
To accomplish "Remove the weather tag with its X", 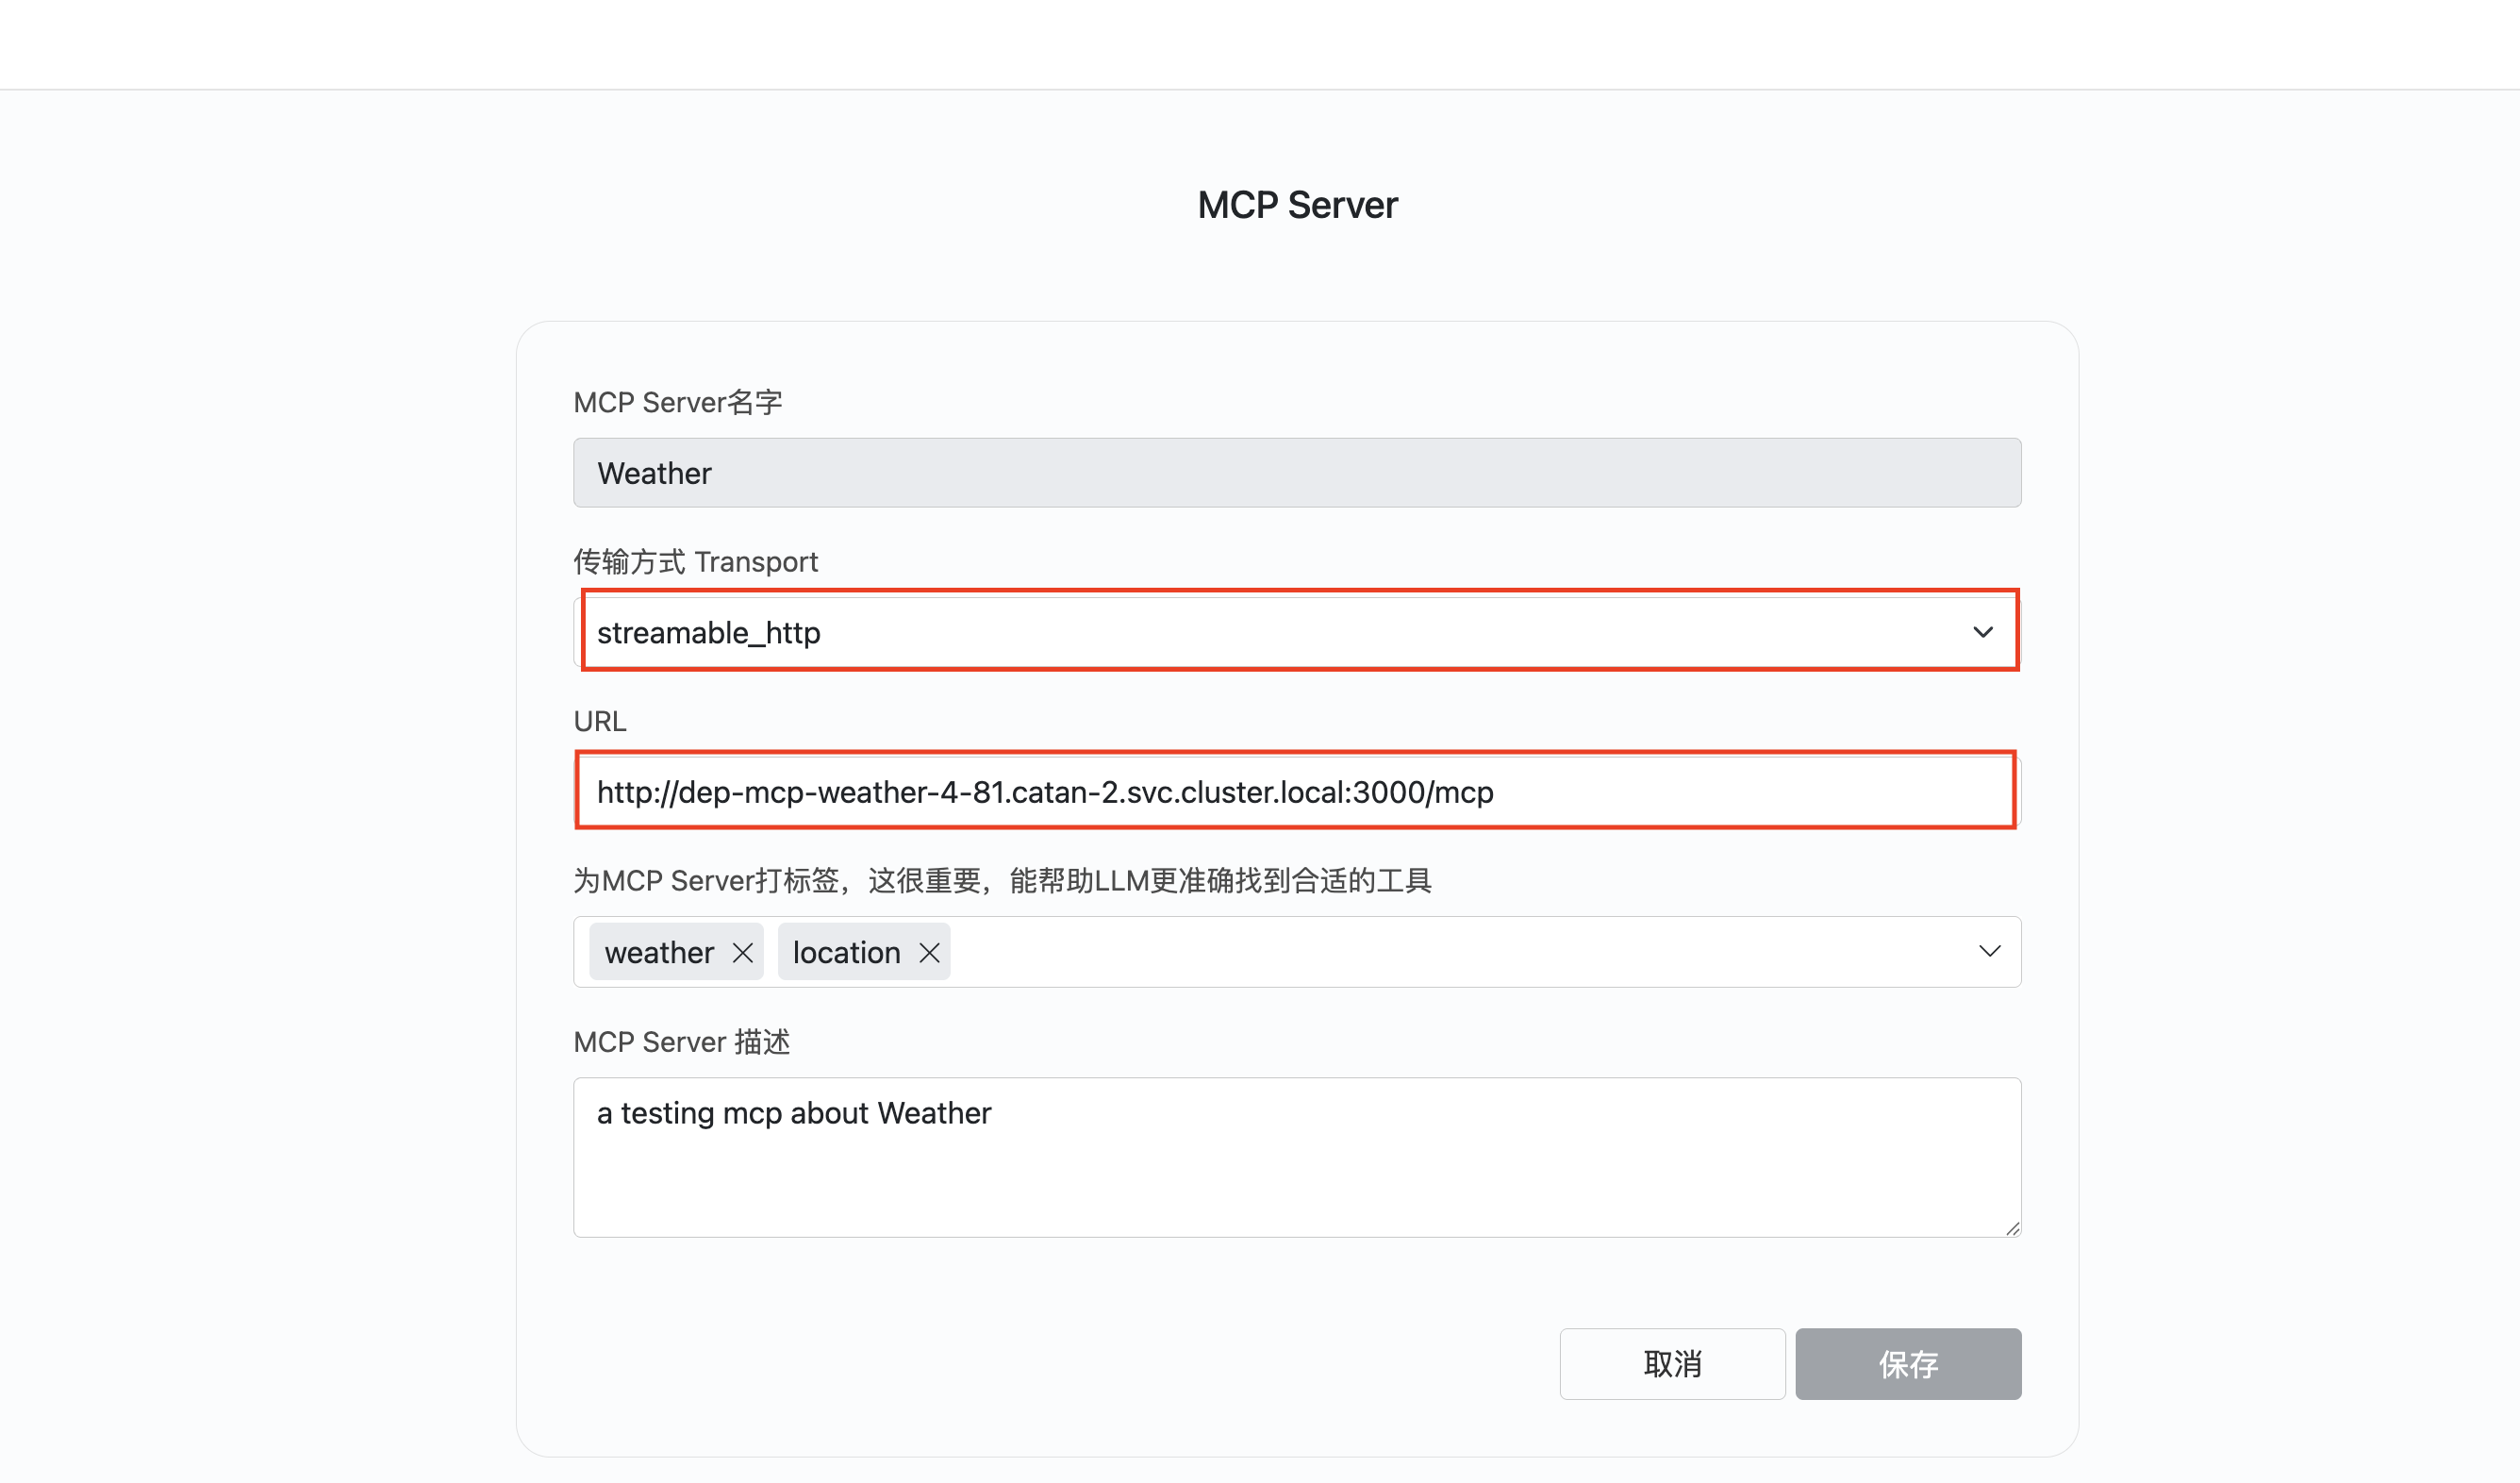I will coord(742,952).
